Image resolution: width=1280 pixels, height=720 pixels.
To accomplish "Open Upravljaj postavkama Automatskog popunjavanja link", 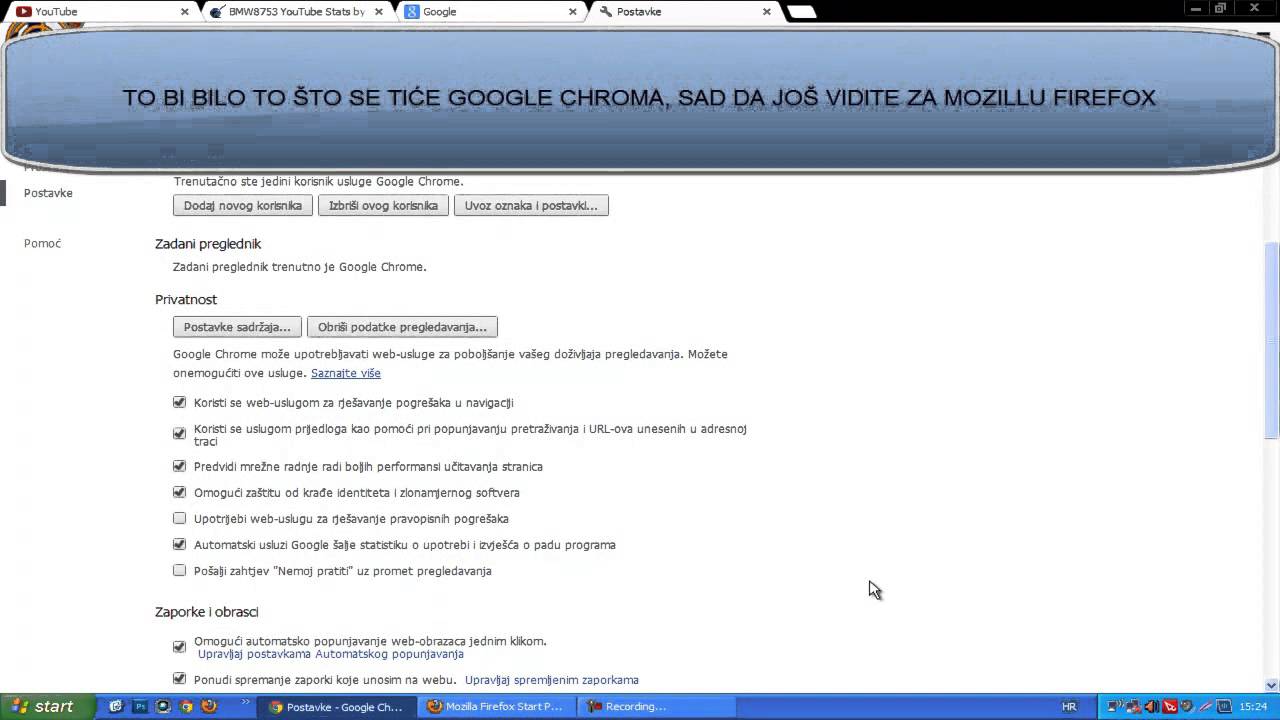I will click(331, 654).
